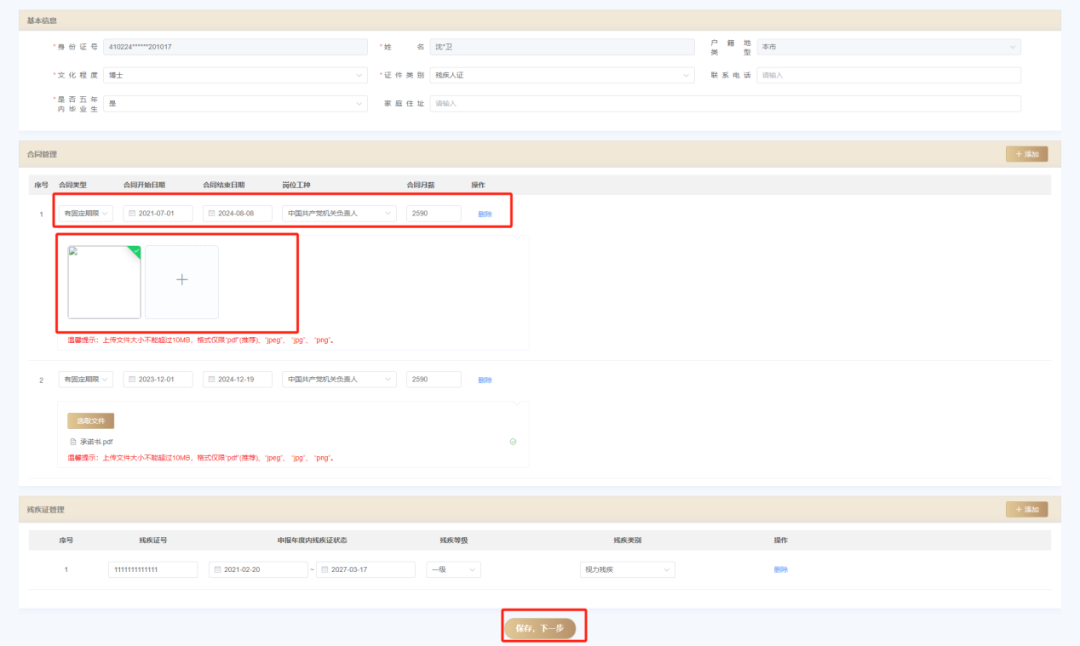Open calendar icon of 2027-03-17 disability date
The image size is (1080, 646).
click(325, 570)
